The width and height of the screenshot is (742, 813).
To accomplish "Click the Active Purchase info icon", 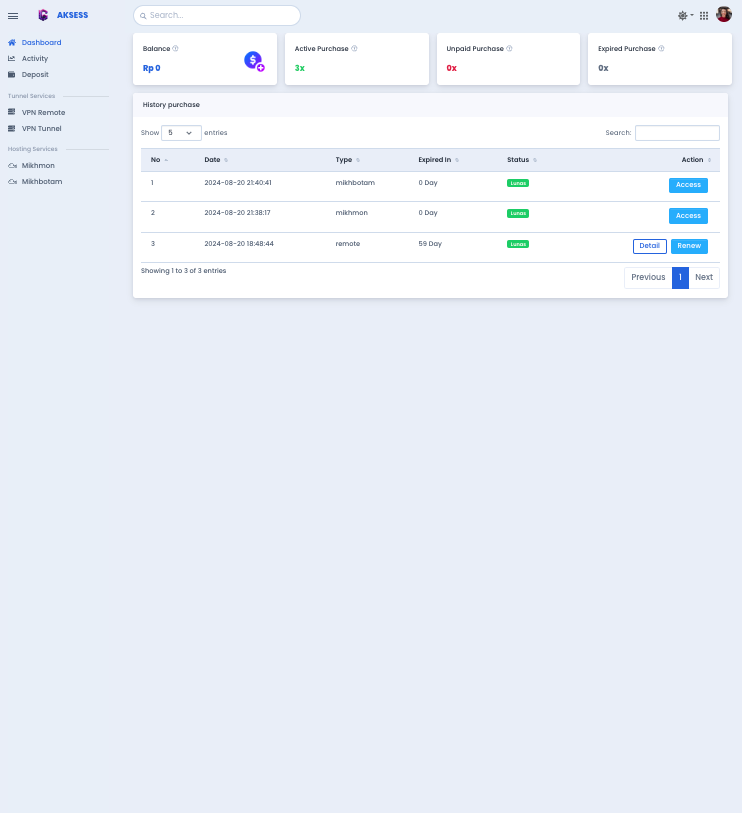I will pyautogui.click(x=354, y=48).
